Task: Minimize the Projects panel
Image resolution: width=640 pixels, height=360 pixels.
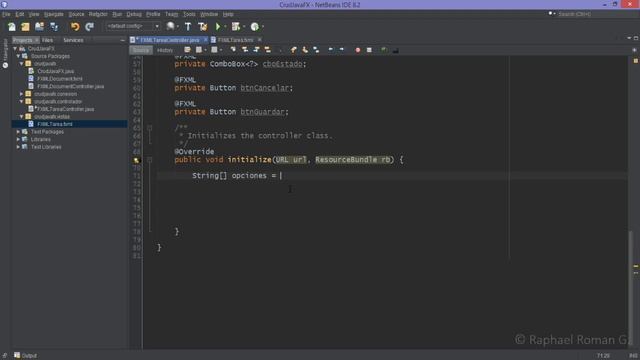Action: tap(122, 40)
